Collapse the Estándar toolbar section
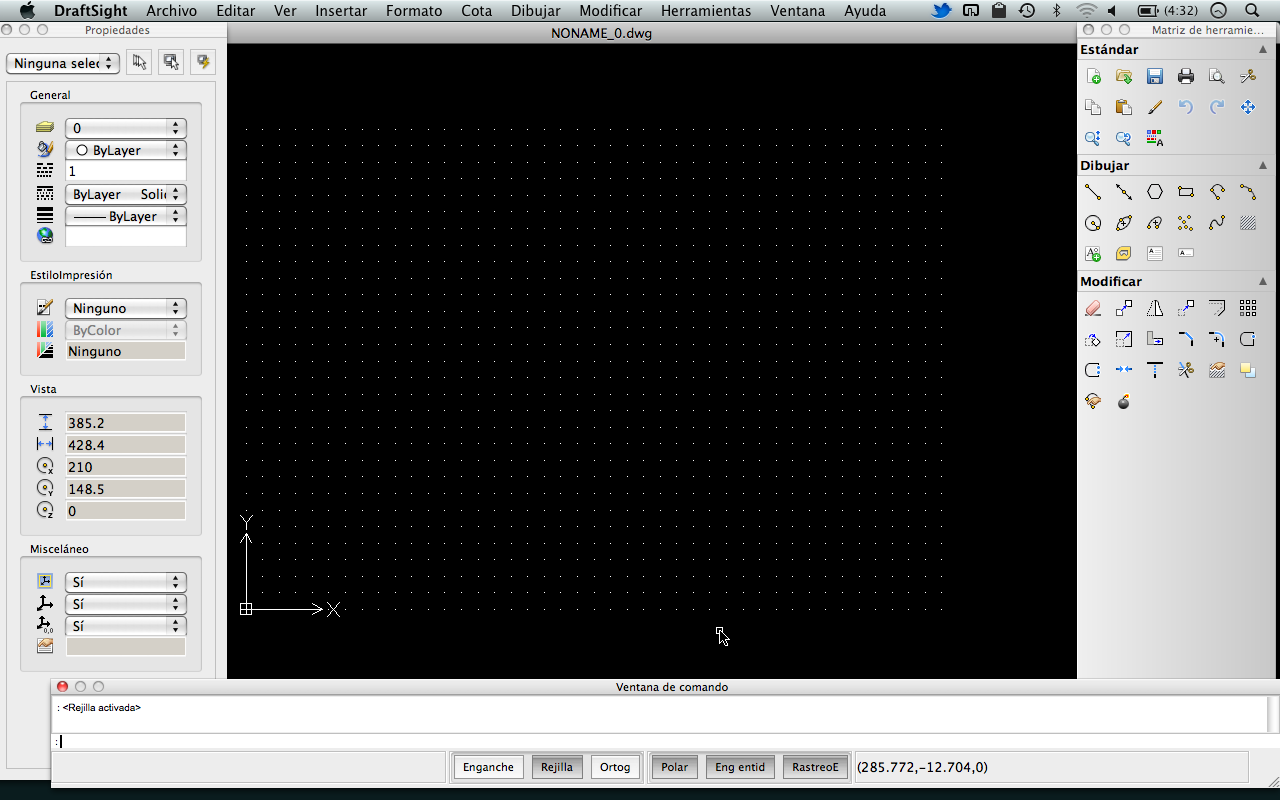The image size is (1280, 800). tap(1262, 49)
